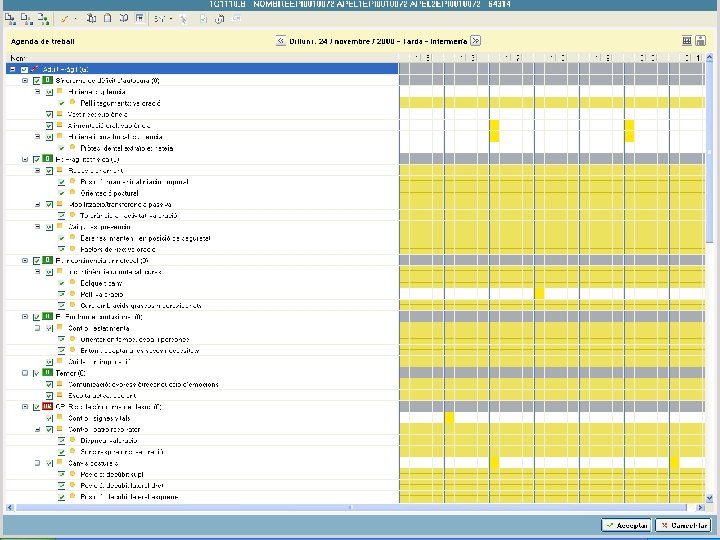This screenshot has width=720, height=540.
Task: Open the grid view icon at top right
Action: 687,41
